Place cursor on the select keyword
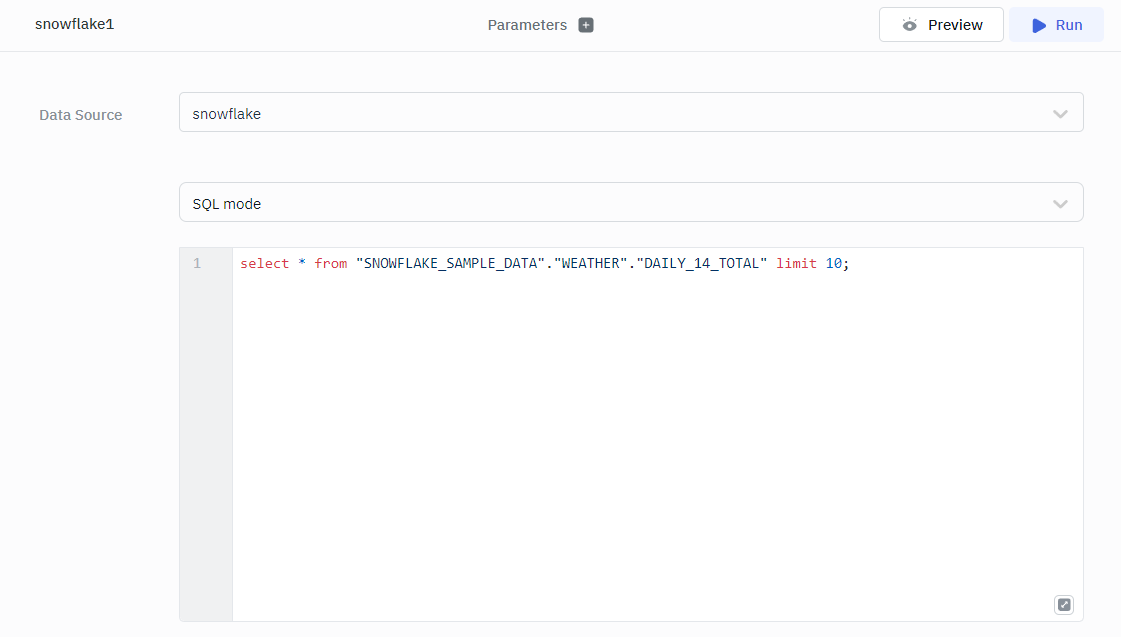This screenshot has height=637, width=1121. click(x=264, y=264)
